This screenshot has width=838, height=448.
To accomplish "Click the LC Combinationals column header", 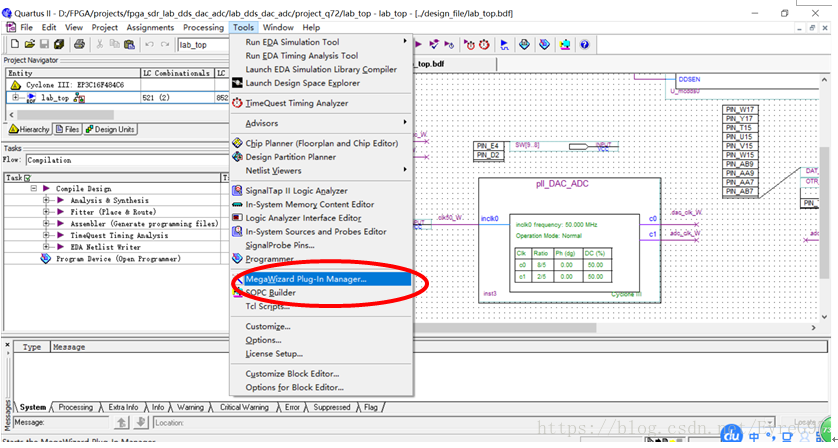I will [x=177, y=73].
